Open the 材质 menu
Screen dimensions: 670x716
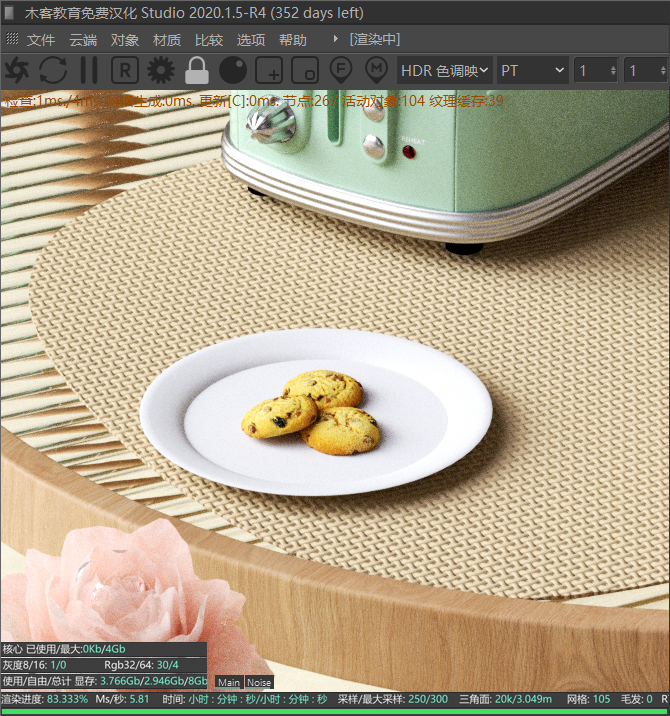point(167,40)
